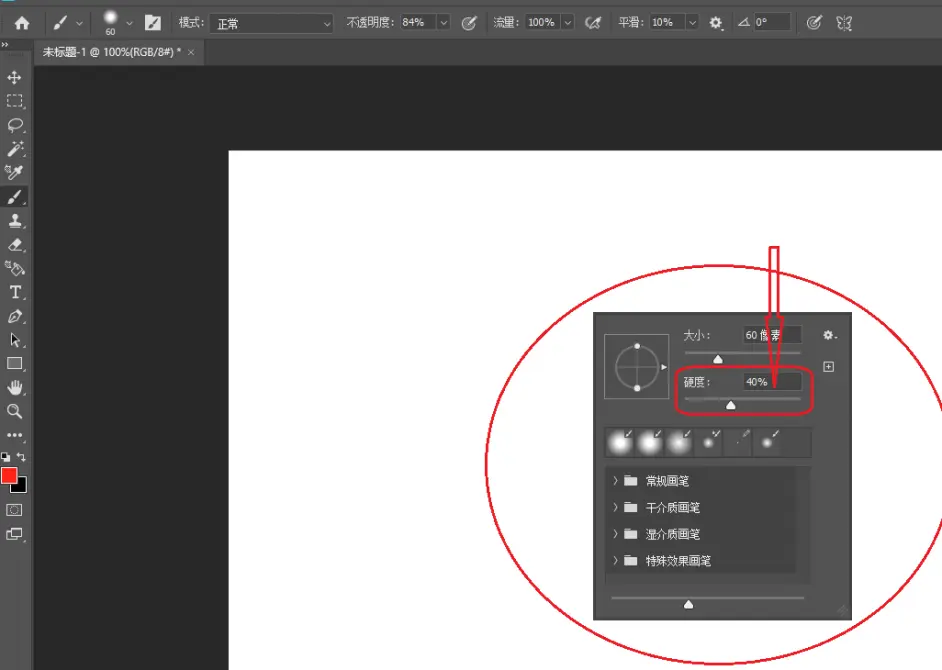The image size is (942, 670).
Task: Select the Eraser tool
Action: 14,245
